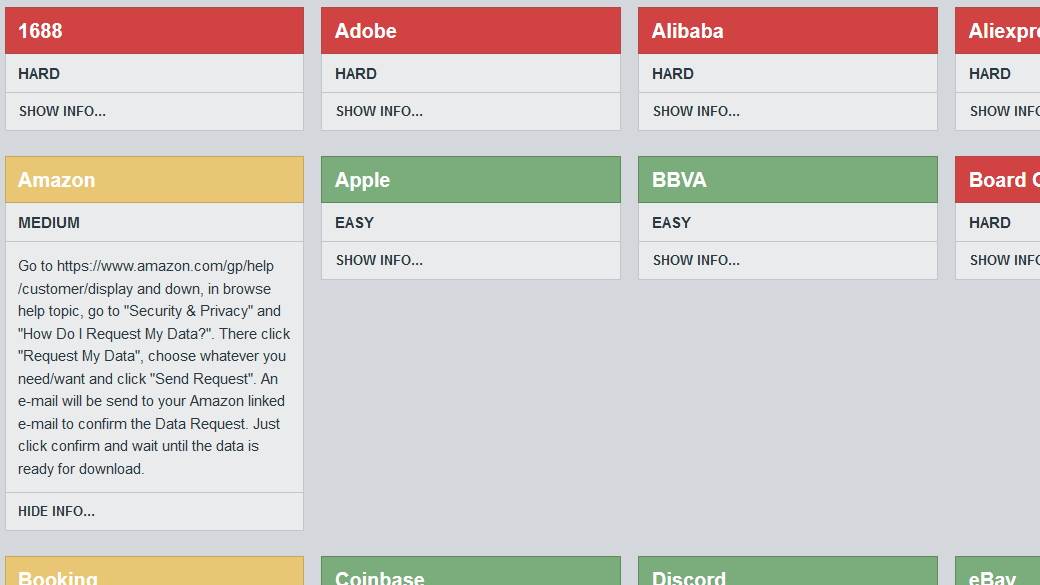Expand SHOW INFO under the 1688 card
The image size is (1040, 585).
click(x=62, y=111)
